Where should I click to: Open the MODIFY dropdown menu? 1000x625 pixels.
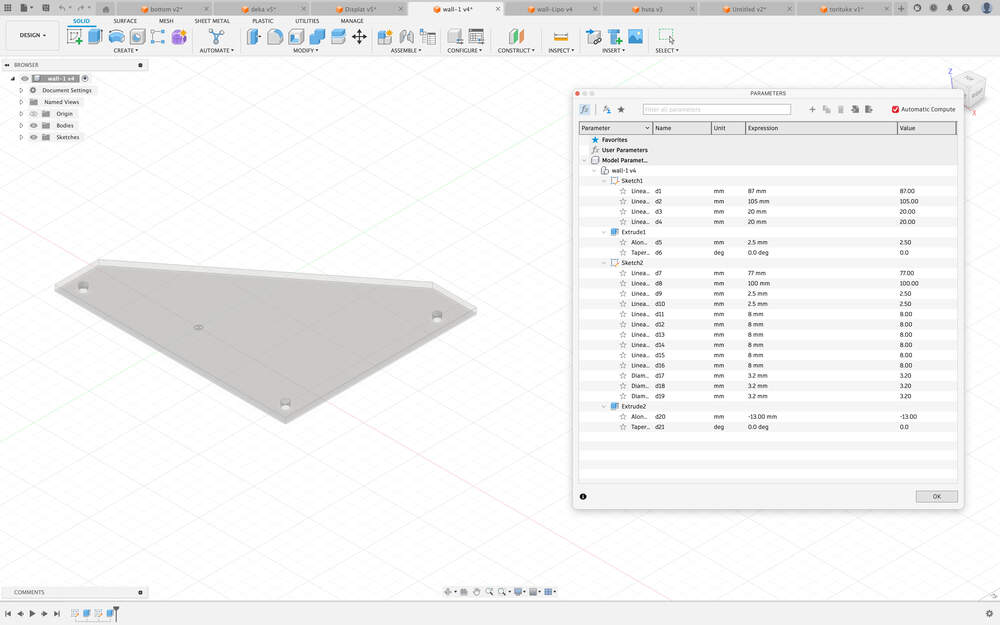(x=305, y=50)
